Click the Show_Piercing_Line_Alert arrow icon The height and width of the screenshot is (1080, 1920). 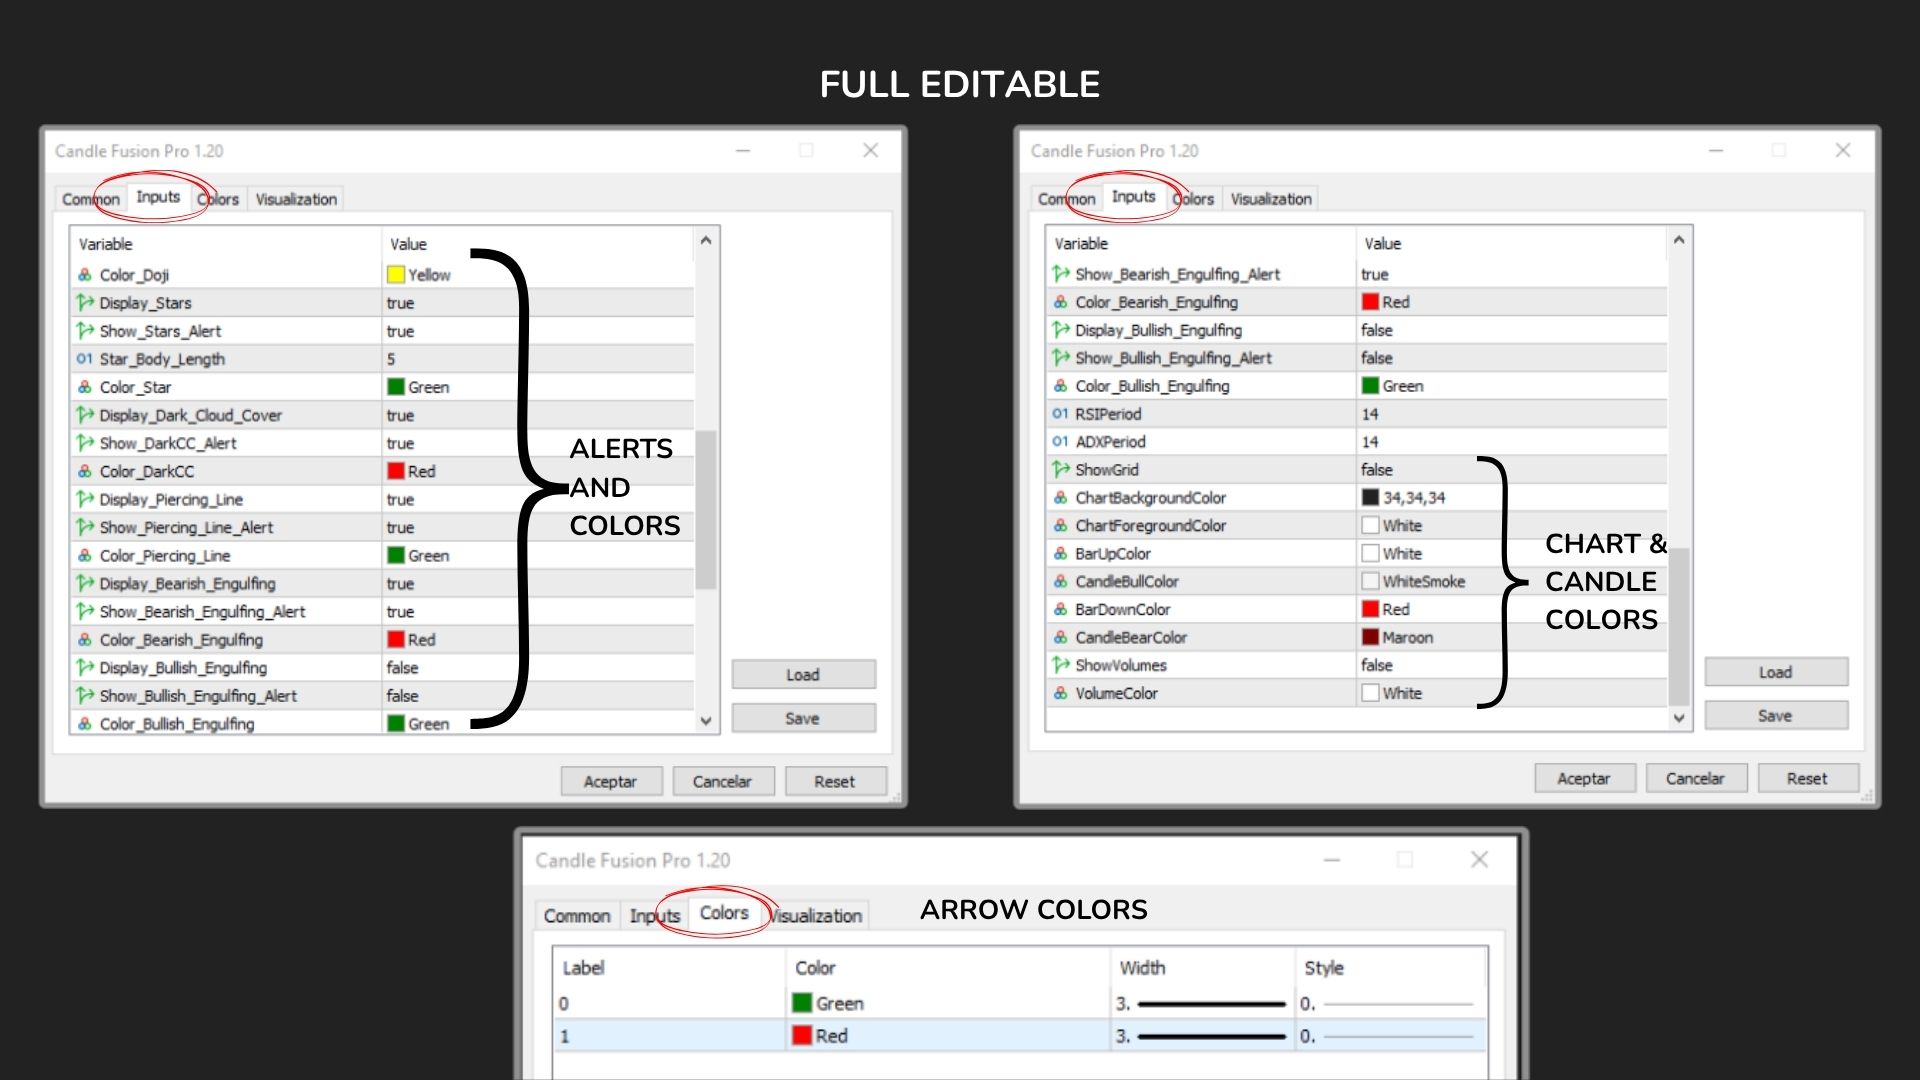85,527
